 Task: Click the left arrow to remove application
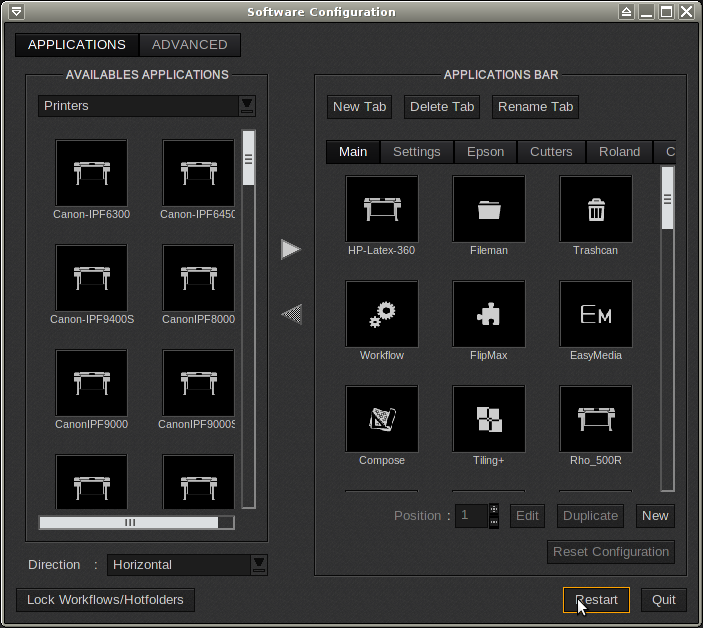point(291,314)
